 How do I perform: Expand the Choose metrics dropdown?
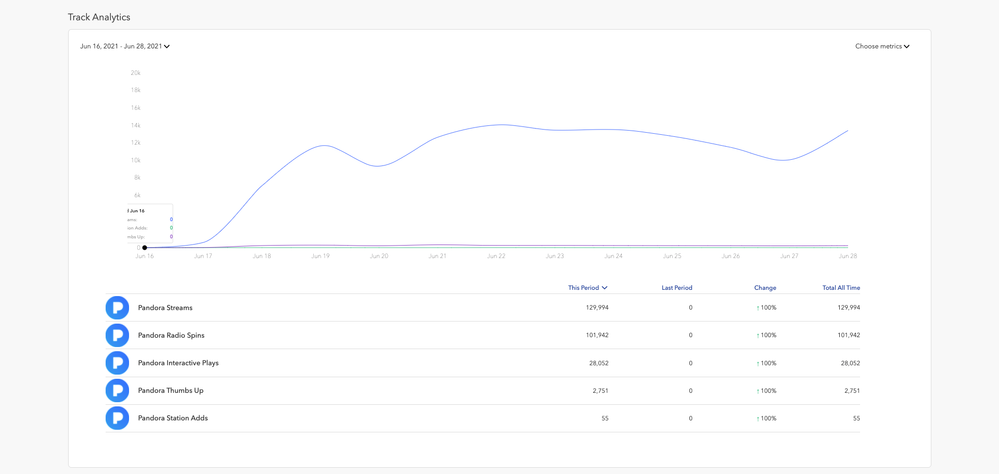pyautogui.click(x=882, y=46)
